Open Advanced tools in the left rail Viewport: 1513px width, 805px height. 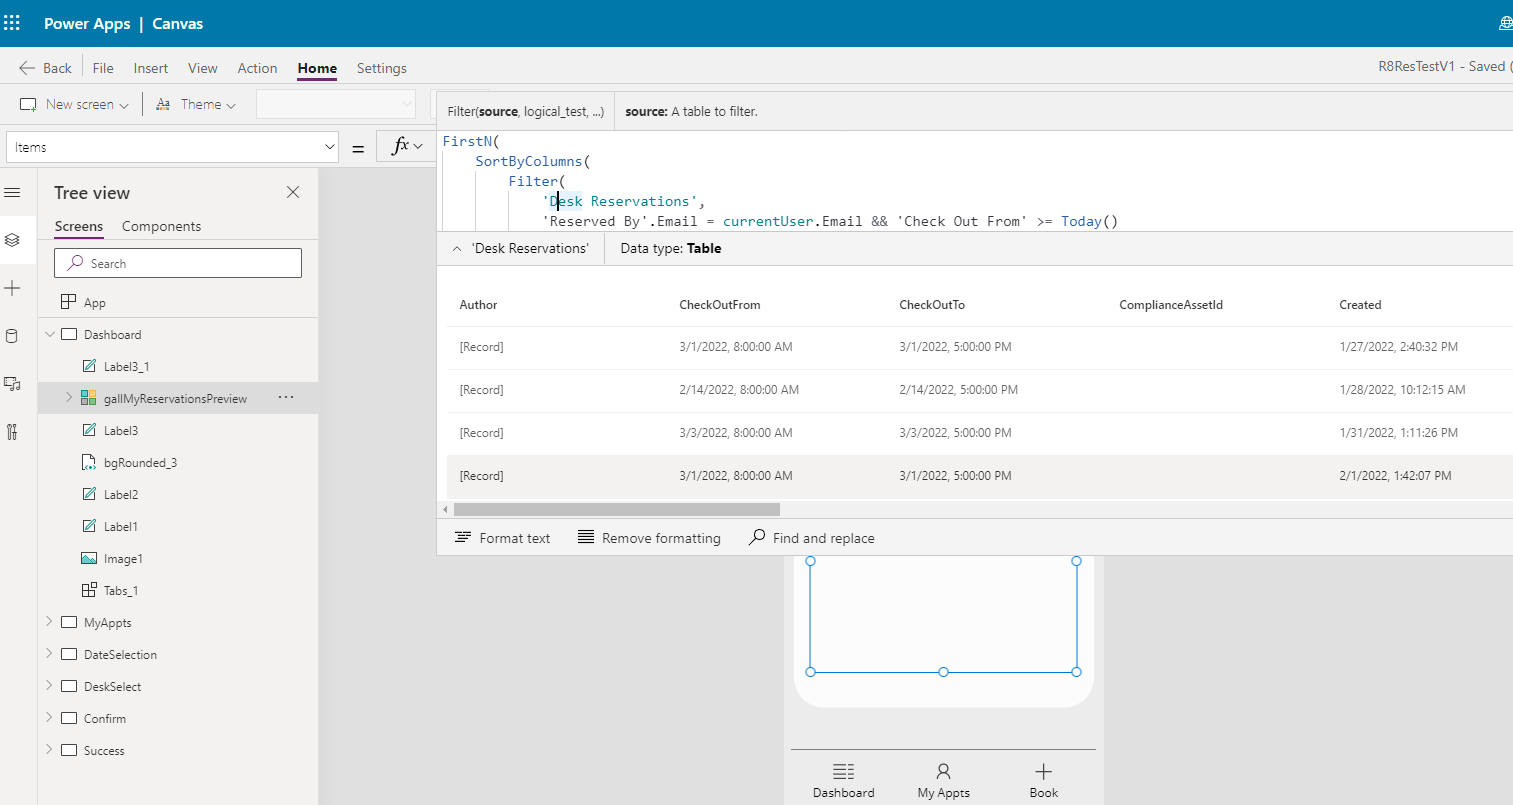[x=12, y=432]
